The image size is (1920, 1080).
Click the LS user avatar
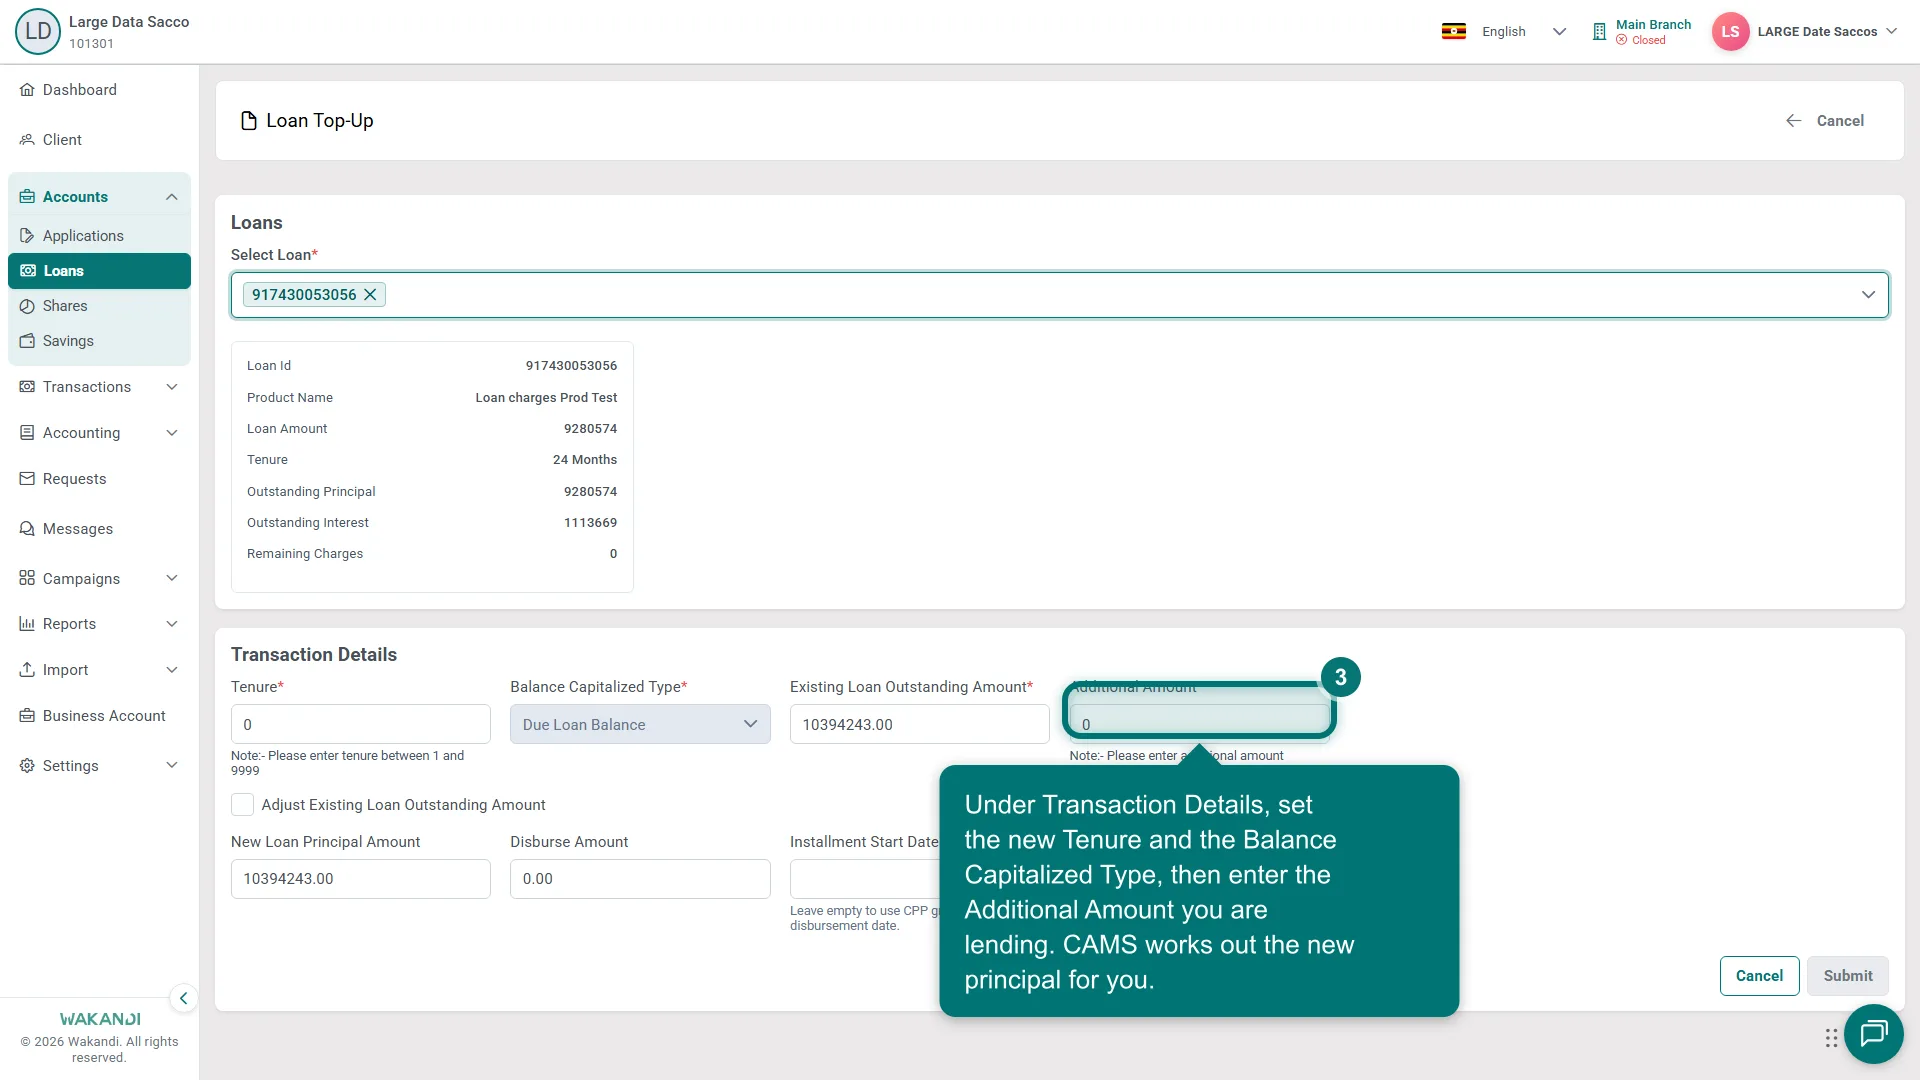coord(1730,31)
